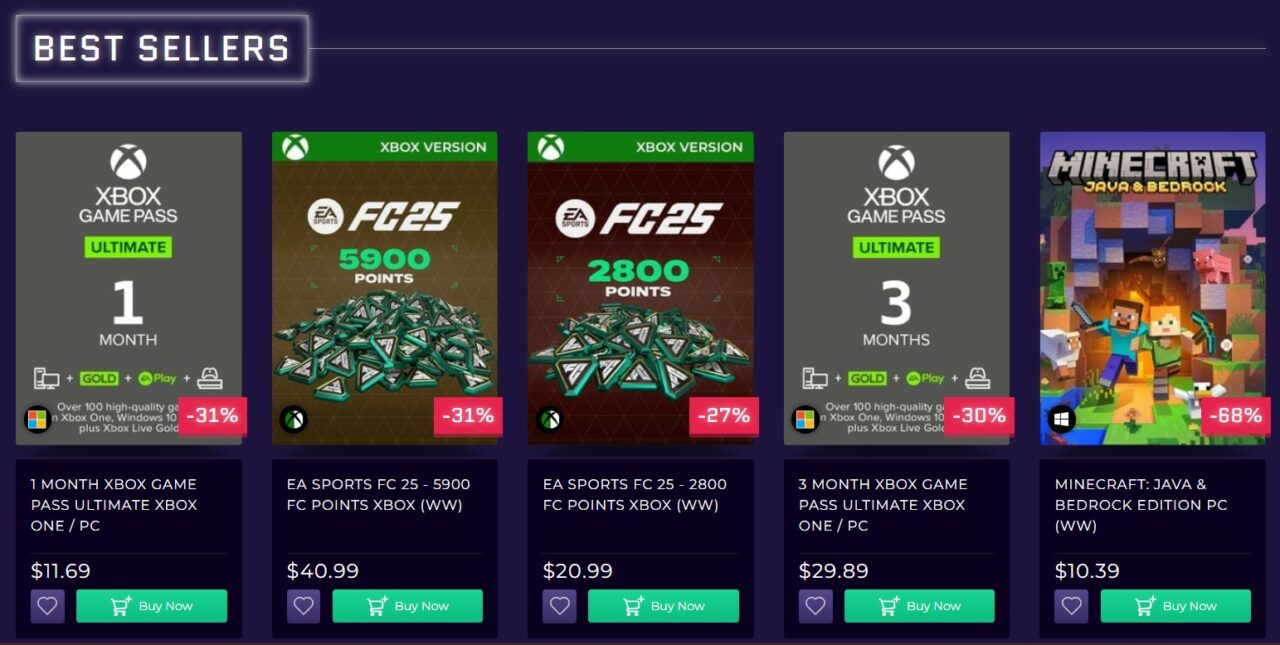Viewport: 1280px width, 645px height.
Task: Click the Windows icon on 1 Month Game Pass card
Action: tap(37, 417)
